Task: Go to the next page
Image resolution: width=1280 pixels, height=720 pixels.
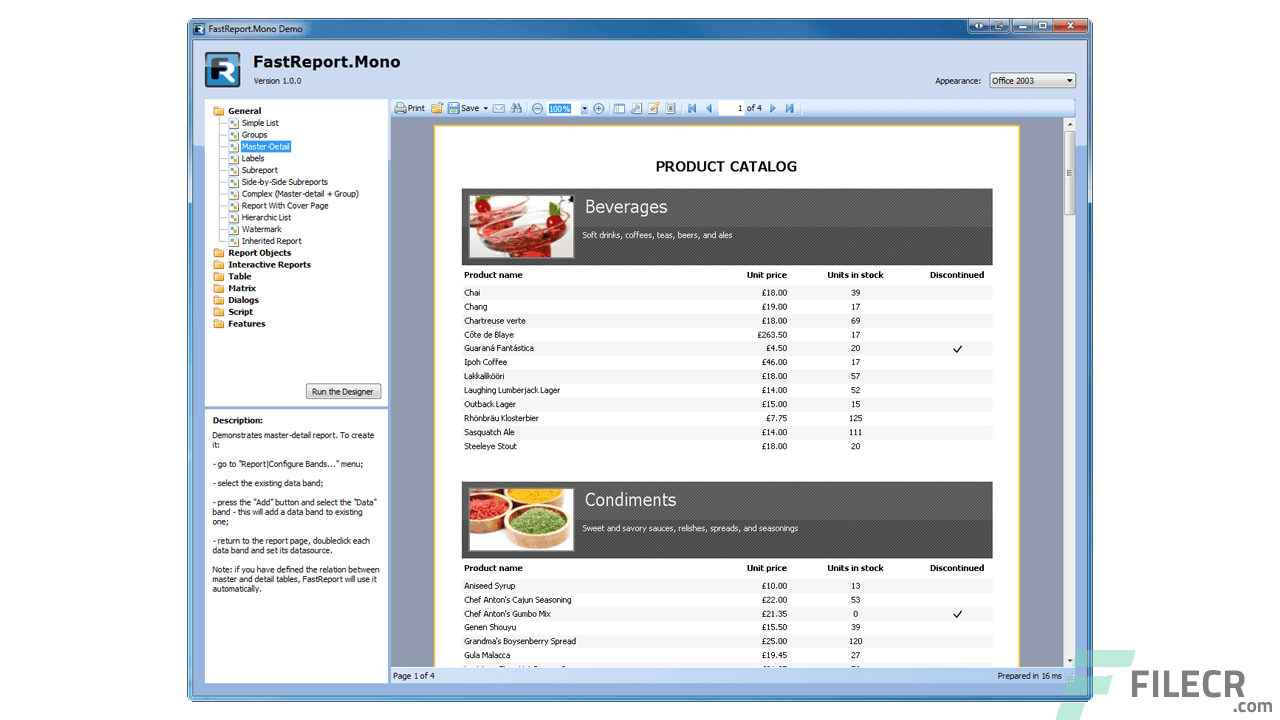Action: (772, 108)
